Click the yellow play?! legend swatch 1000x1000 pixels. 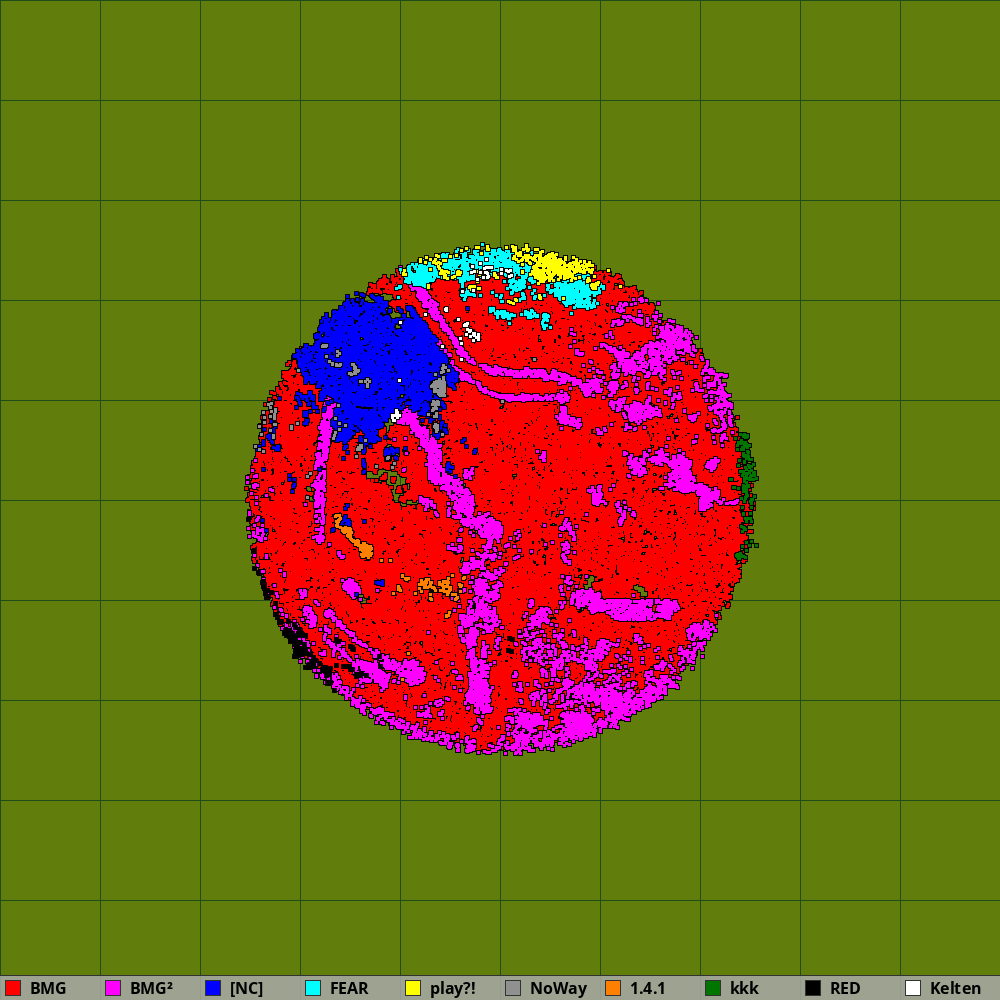point(413,988)
